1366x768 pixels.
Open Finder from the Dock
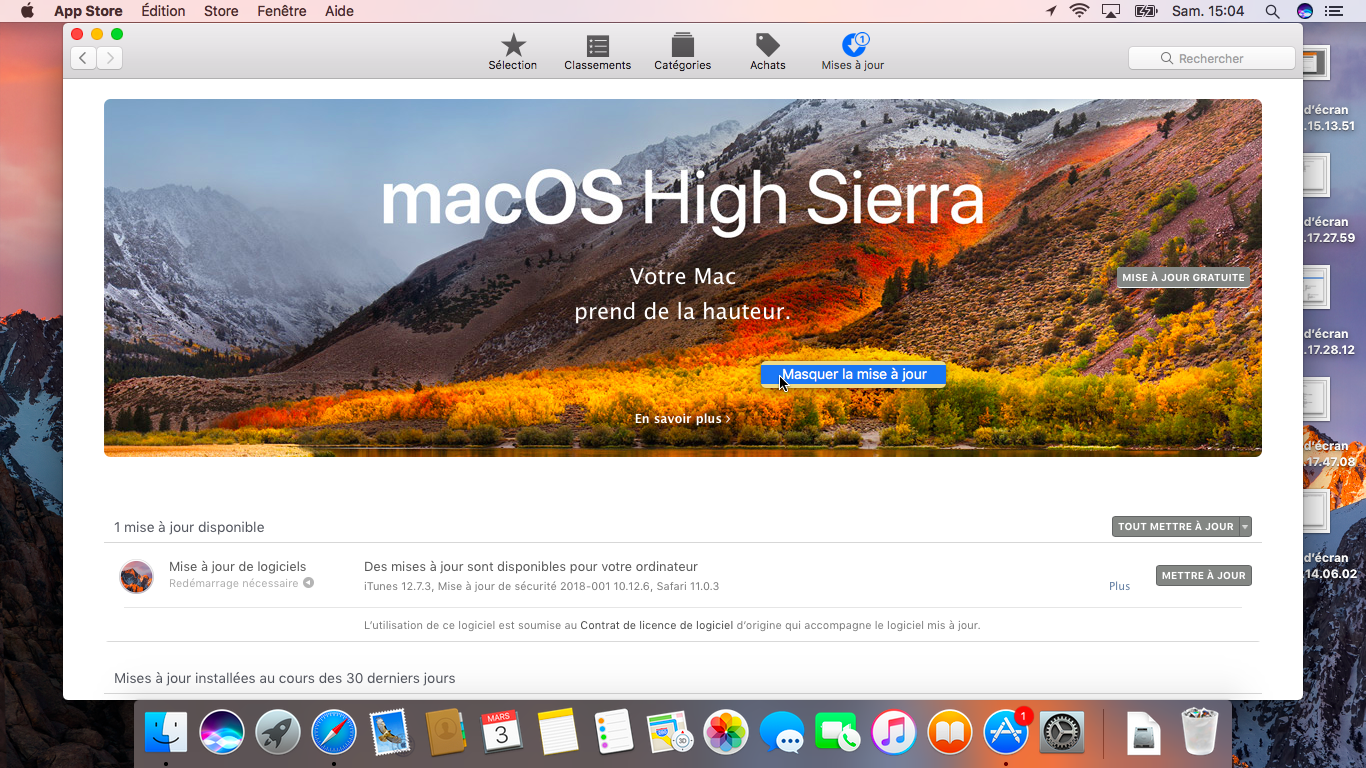pos(166,732)
